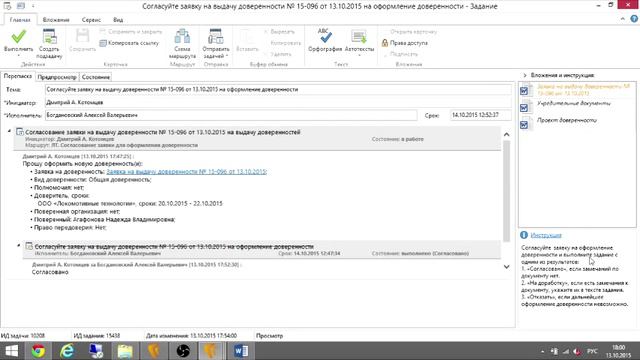This screenshot has width=640, height=360.
Task: Click the Вставить paste icon
Action: tap(247, 37)
